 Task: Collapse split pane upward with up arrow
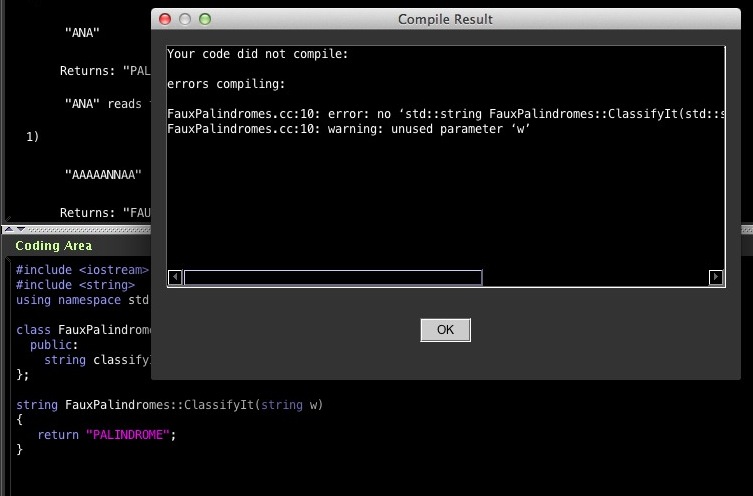pyautogui.click(x=7, y=229)
